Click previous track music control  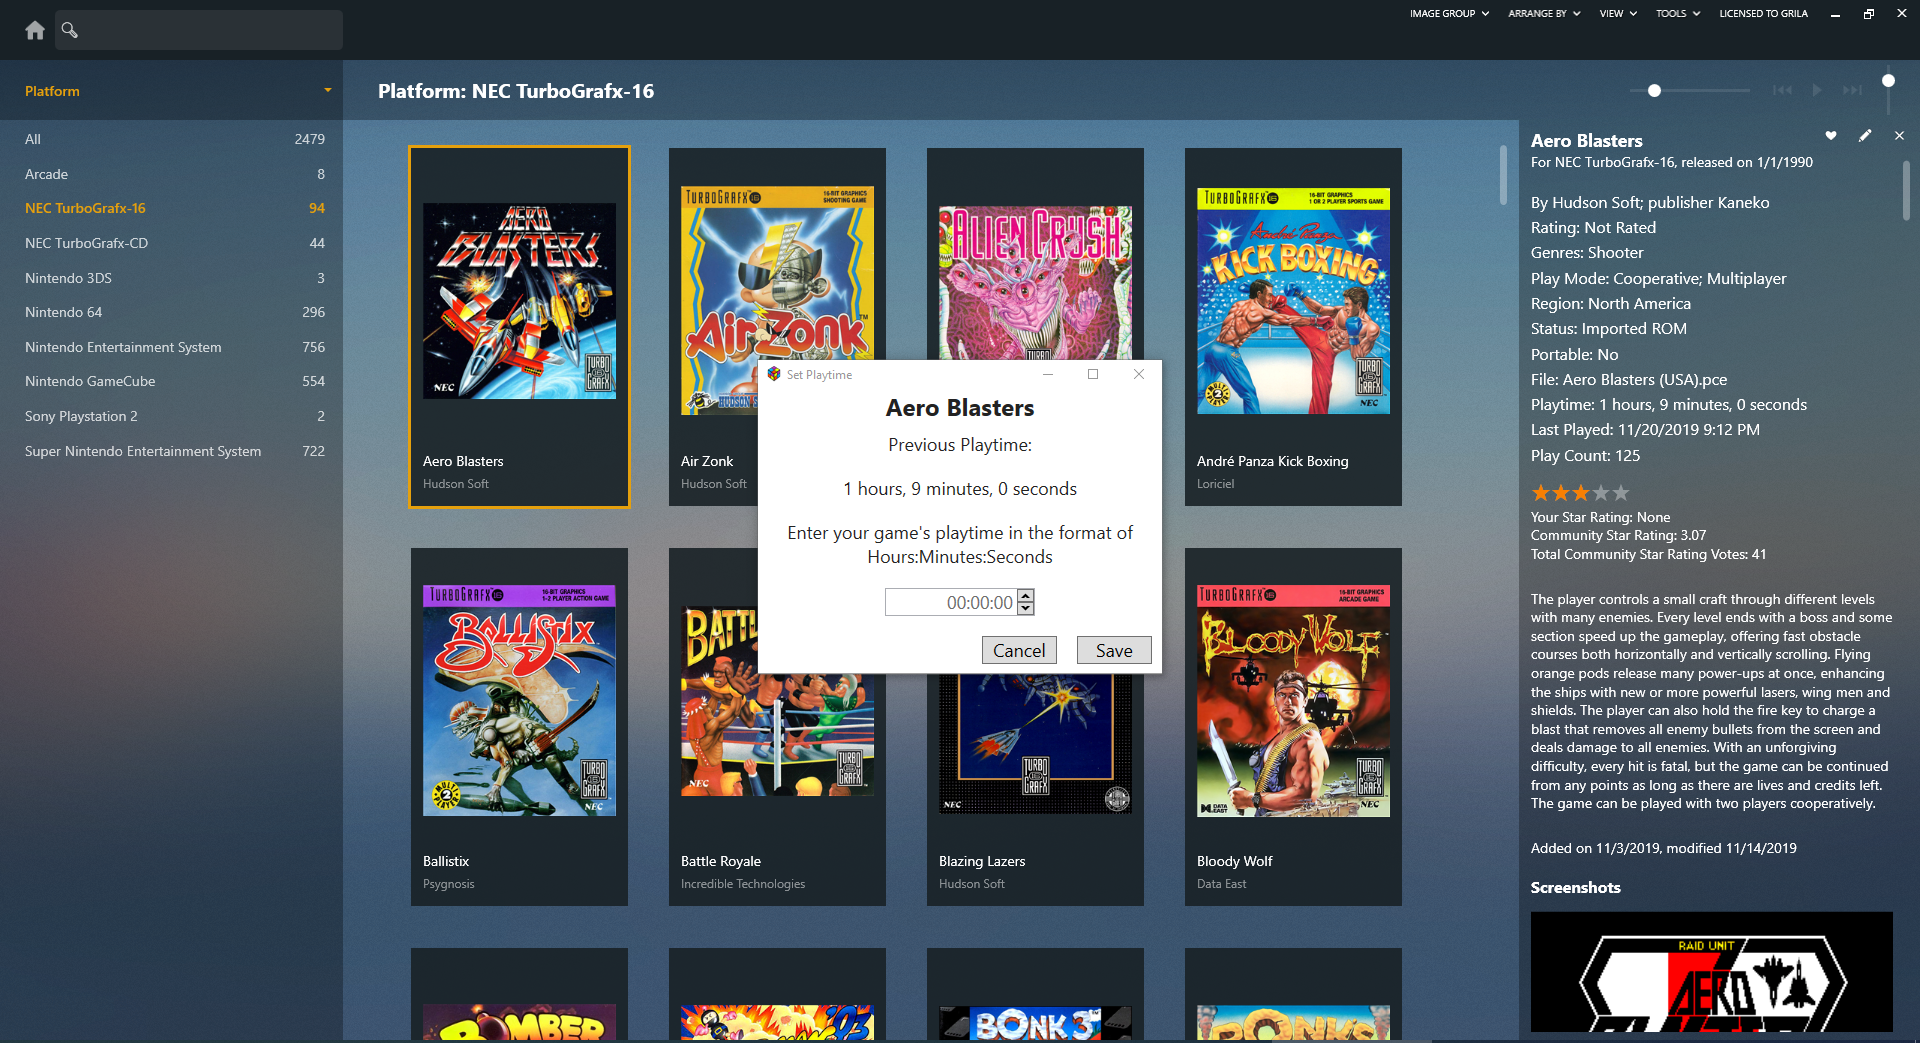click(1782, 90)
